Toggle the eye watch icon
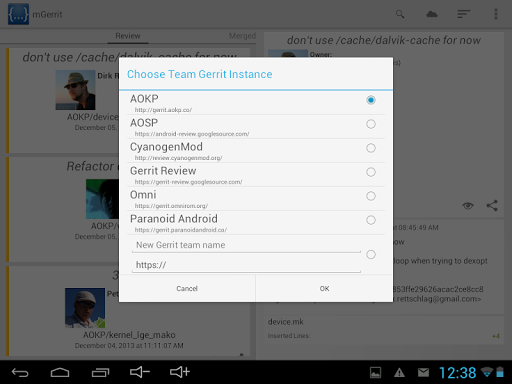 (x=468, y=206)
